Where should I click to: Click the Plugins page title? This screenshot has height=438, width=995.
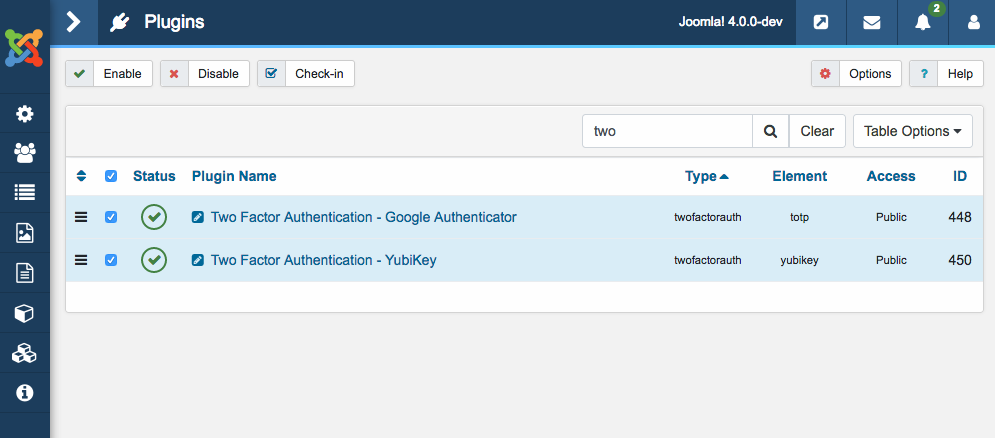tap(174, 22)
